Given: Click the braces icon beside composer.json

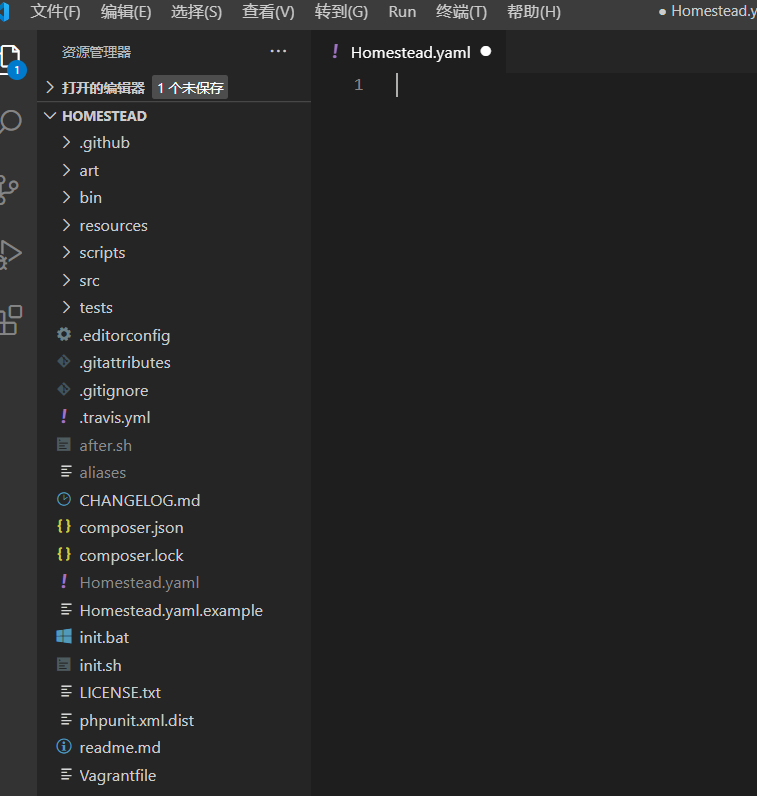Looking at the screenshot, I should point(64,526).
